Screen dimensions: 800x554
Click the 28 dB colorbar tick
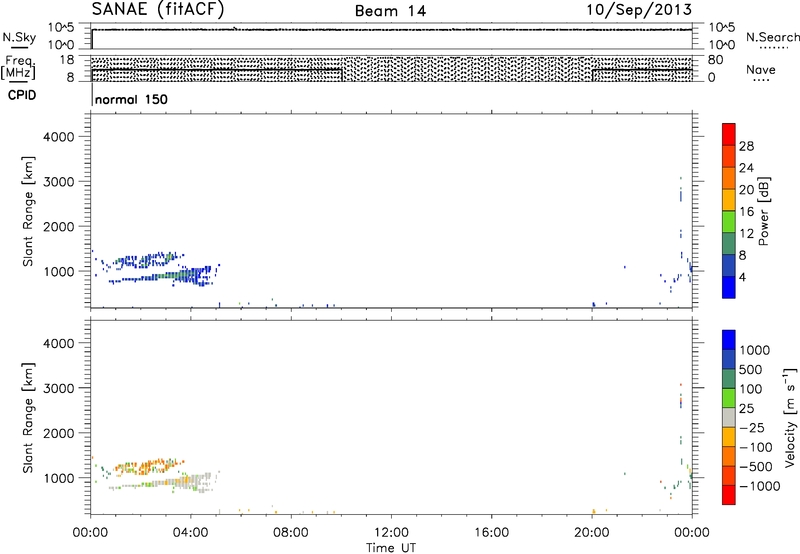pyautogui.click(x=746, y=146)
